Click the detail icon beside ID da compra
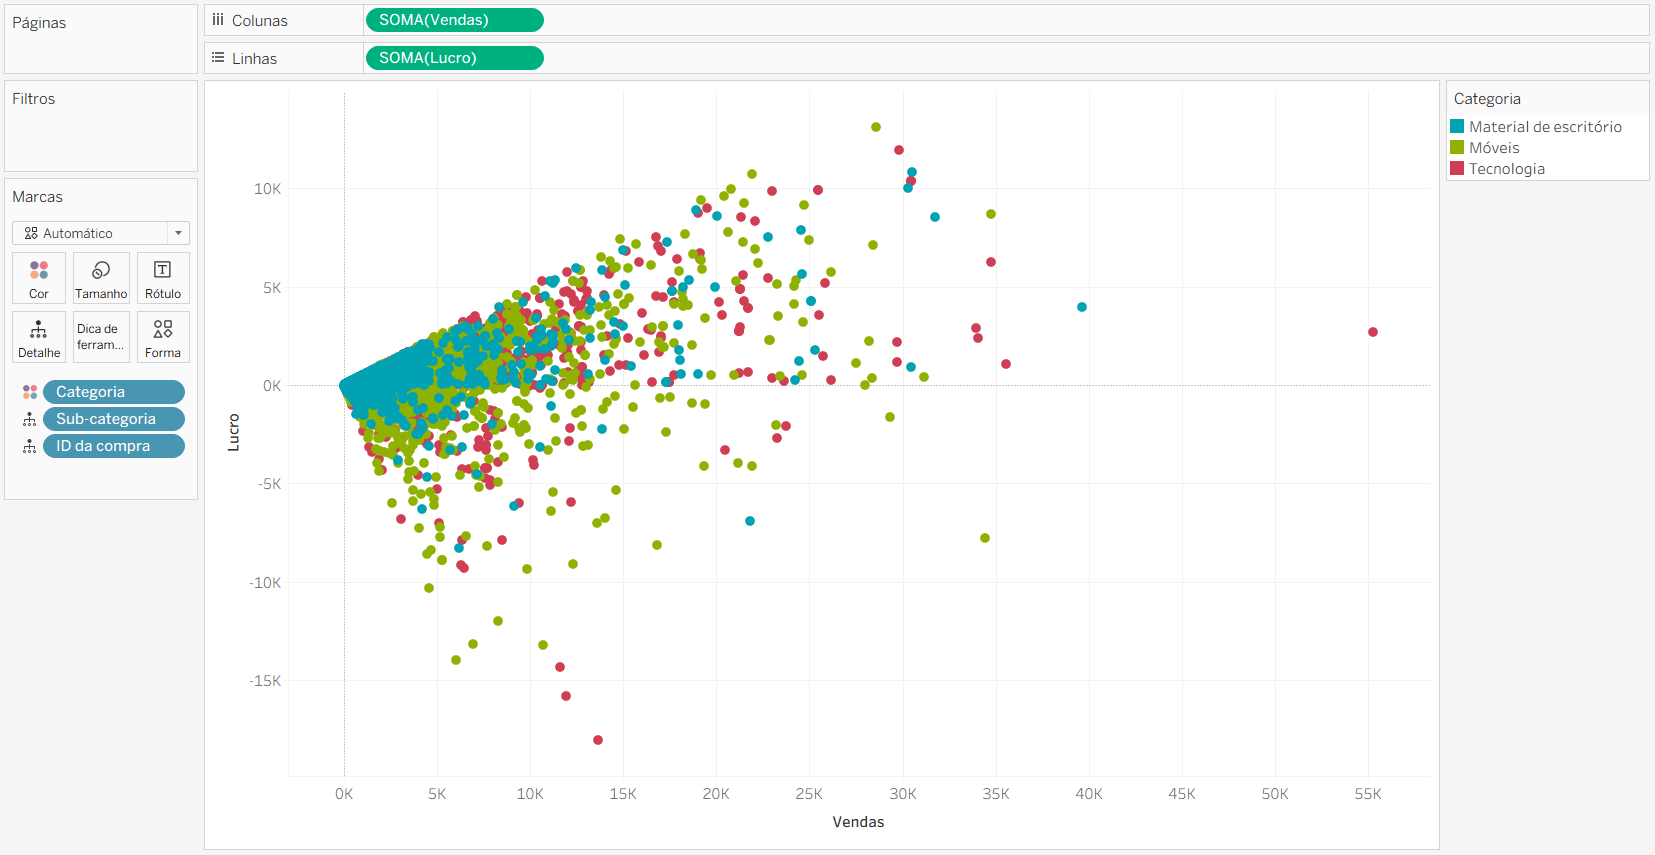This screenshot has width=1655, height=855. pyautogui.click(x=30, y=446)
